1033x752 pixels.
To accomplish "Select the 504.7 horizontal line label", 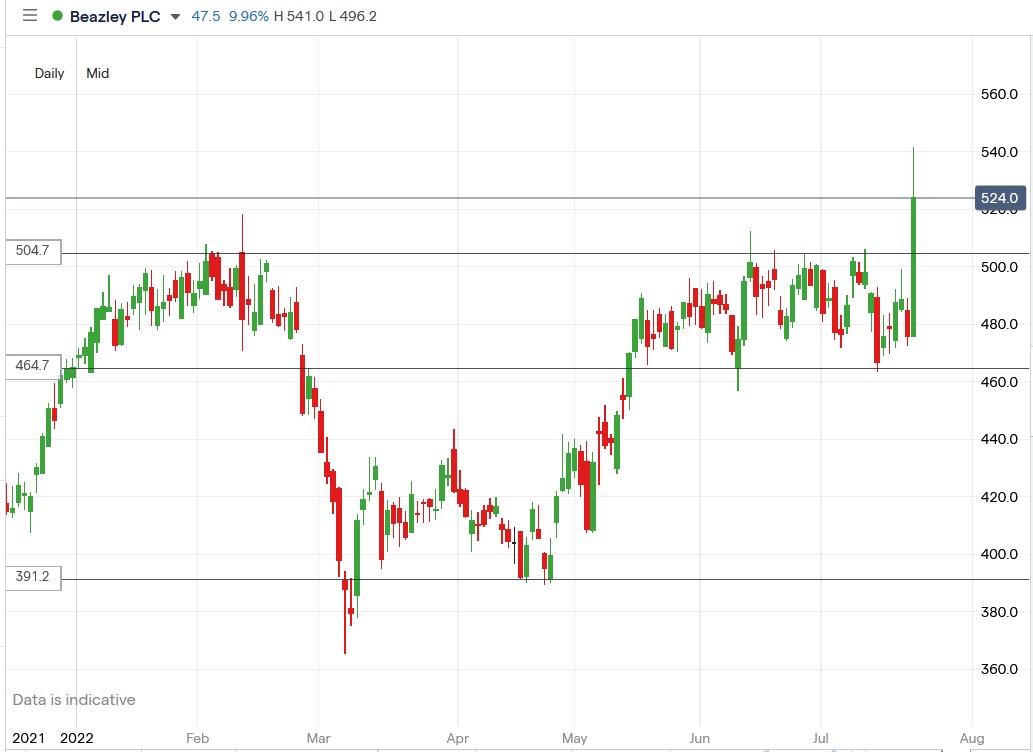I will 33,251.
